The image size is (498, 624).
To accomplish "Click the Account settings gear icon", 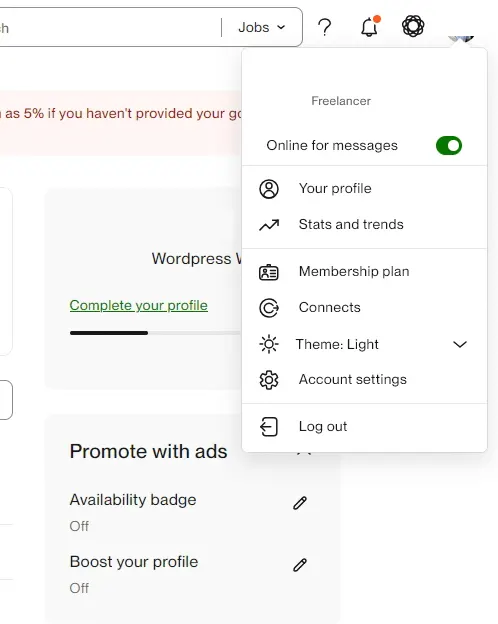I will 269,380.
